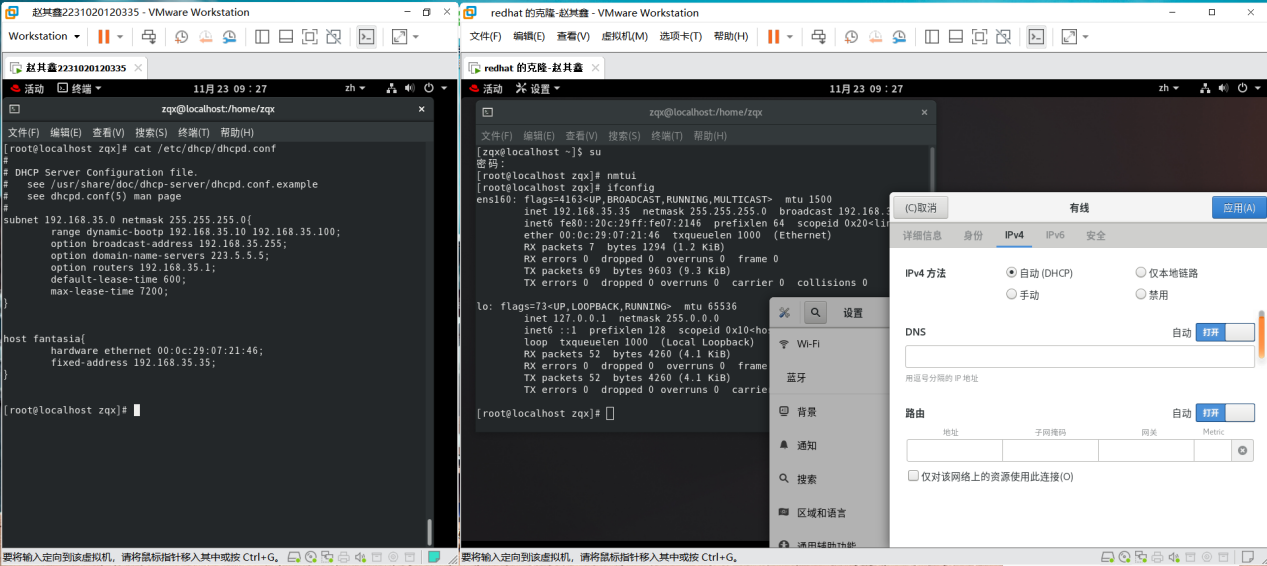
Task: Enter full screen in right VMware window
Action: 980,36
